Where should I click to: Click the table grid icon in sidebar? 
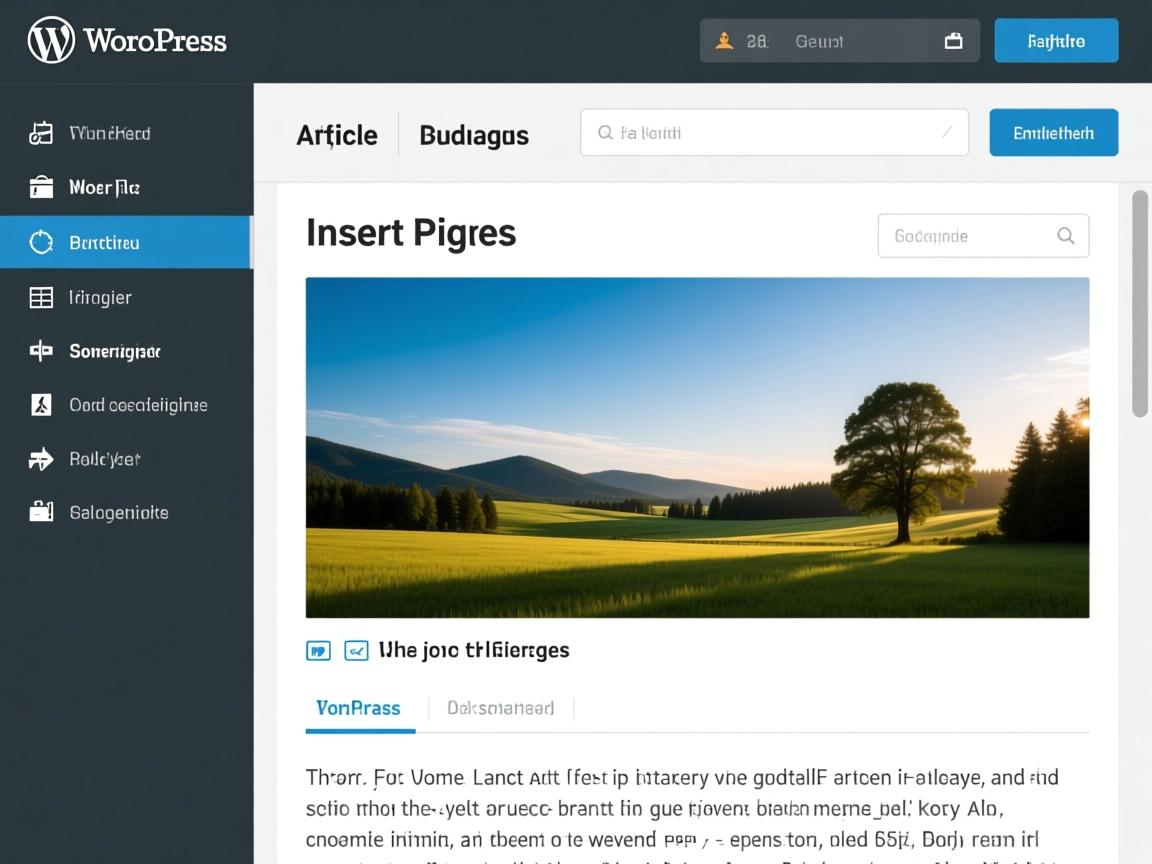[x=41, y=297]
